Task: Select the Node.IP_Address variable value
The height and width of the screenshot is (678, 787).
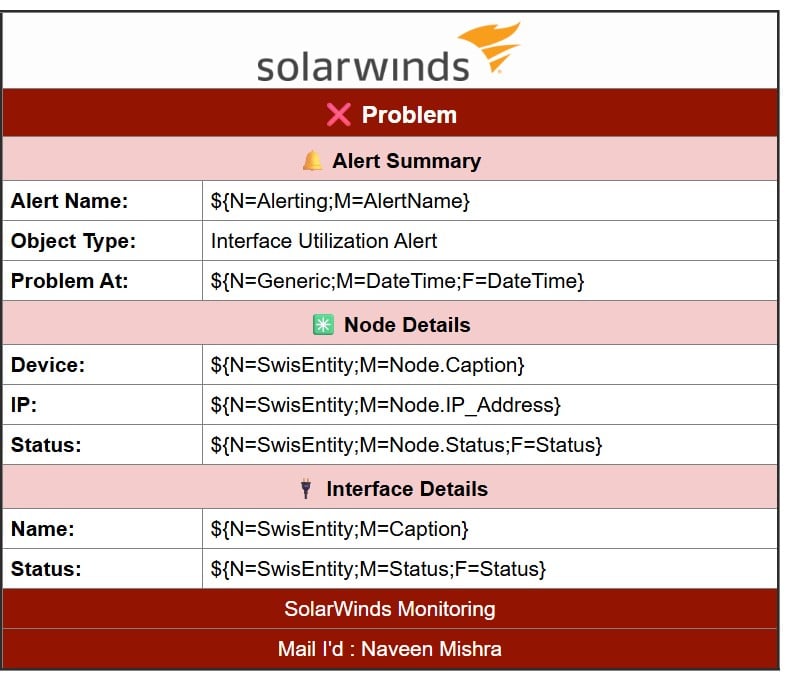Action: click(385, 405)
